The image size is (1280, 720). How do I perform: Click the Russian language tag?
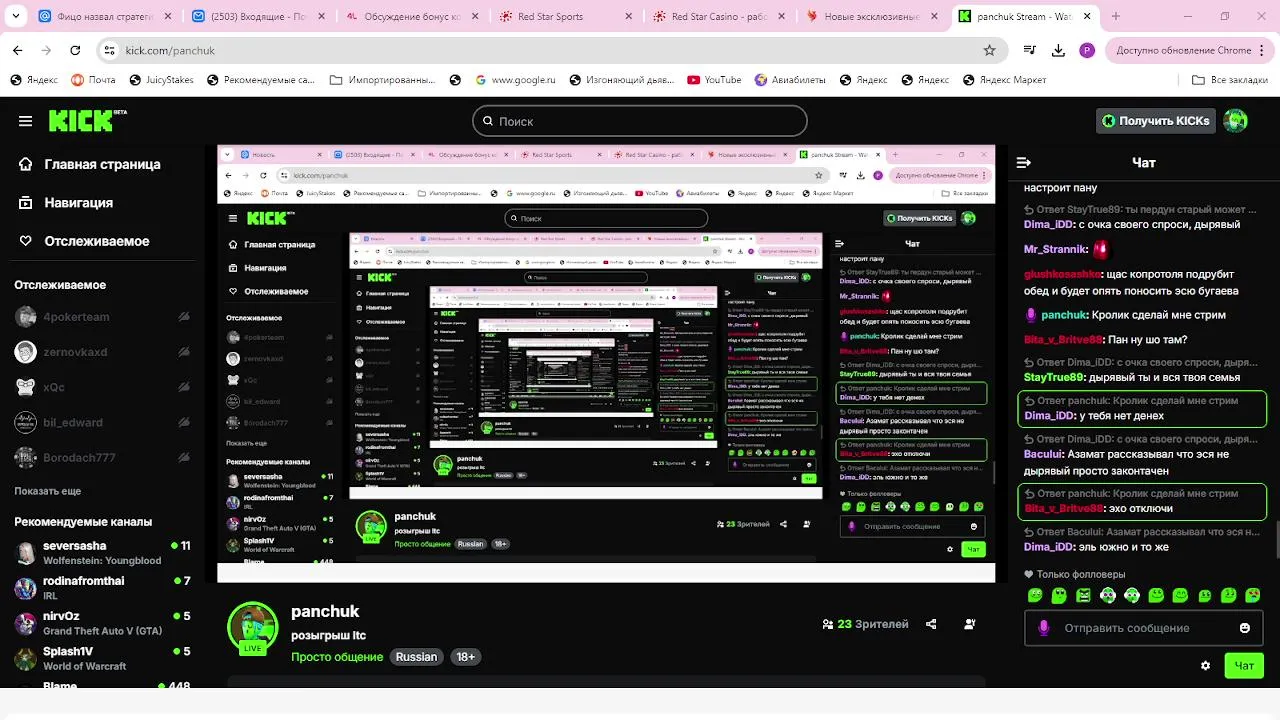pos(416,657)
